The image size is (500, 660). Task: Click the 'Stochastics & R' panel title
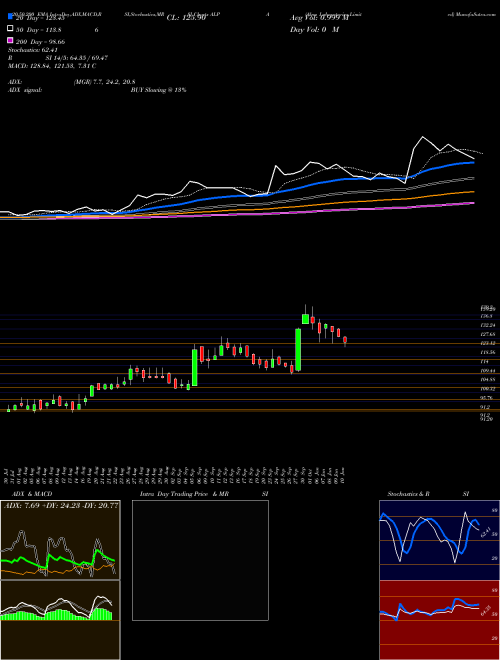point(409,494)
